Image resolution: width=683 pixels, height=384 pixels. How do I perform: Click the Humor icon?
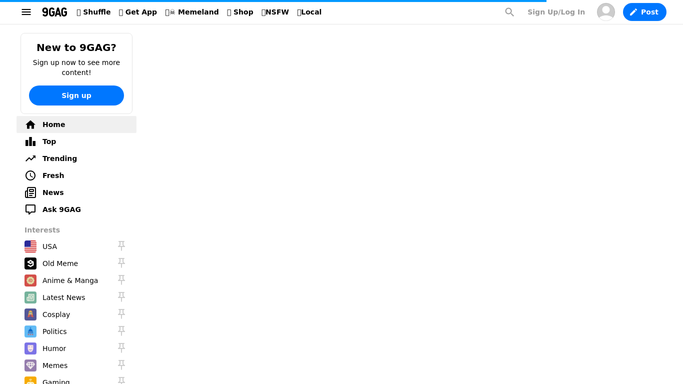pos(30,348)
